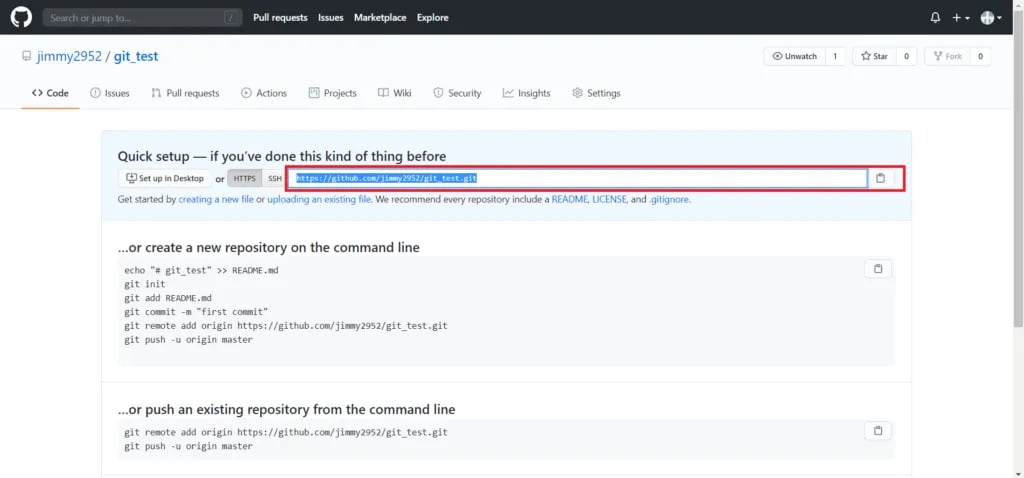The image size is (1024, 478).
Task: Switch to the repository Pull requests tab
Action: tap(185, 93)
